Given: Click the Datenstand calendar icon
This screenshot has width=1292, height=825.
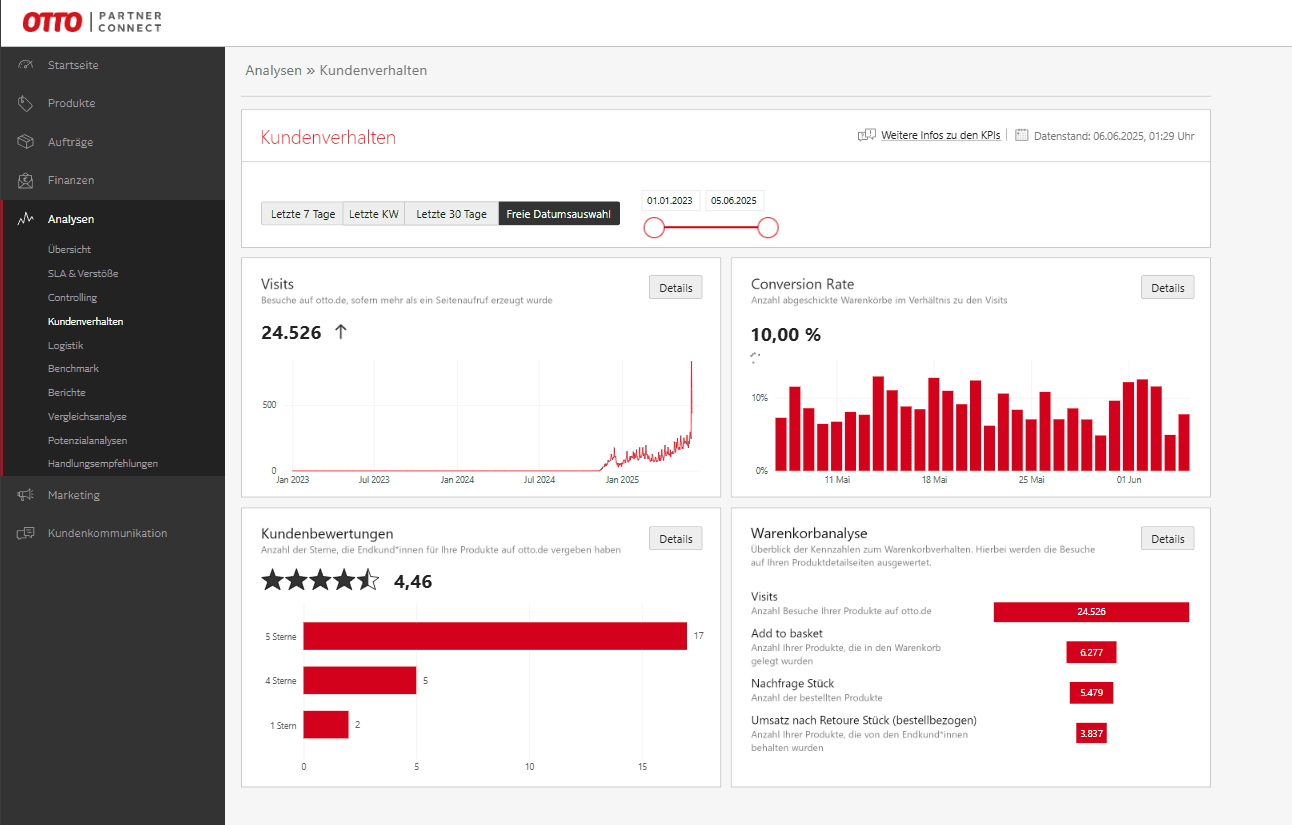Looking at the screenshot, I should (1021, 135).
